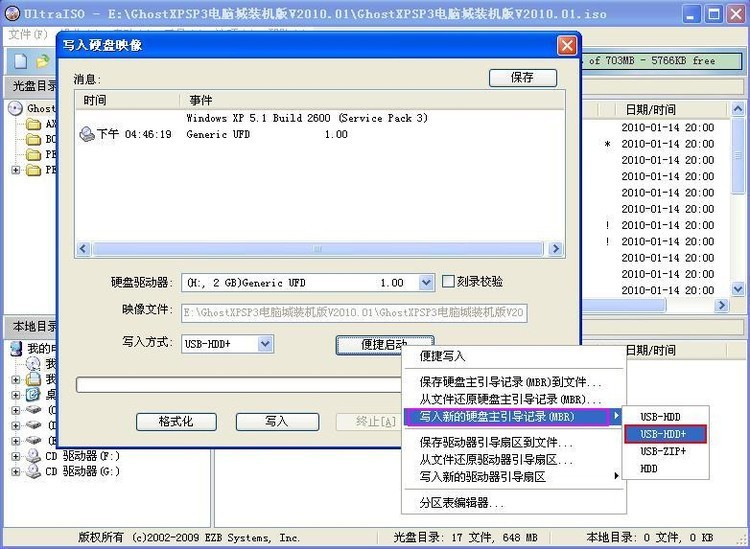Screen dimensions: 750x549
Task: Click the 写入 button
Action: point(277,421)
